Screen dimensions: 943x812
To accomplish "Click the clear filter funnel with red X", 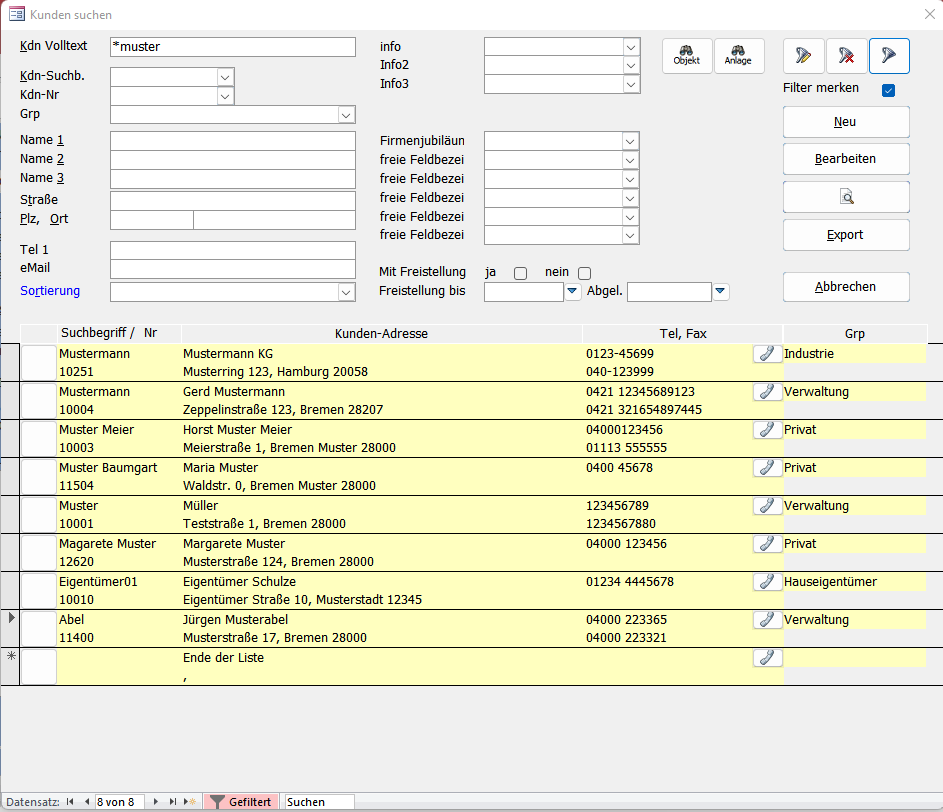I will click(846, 56).
